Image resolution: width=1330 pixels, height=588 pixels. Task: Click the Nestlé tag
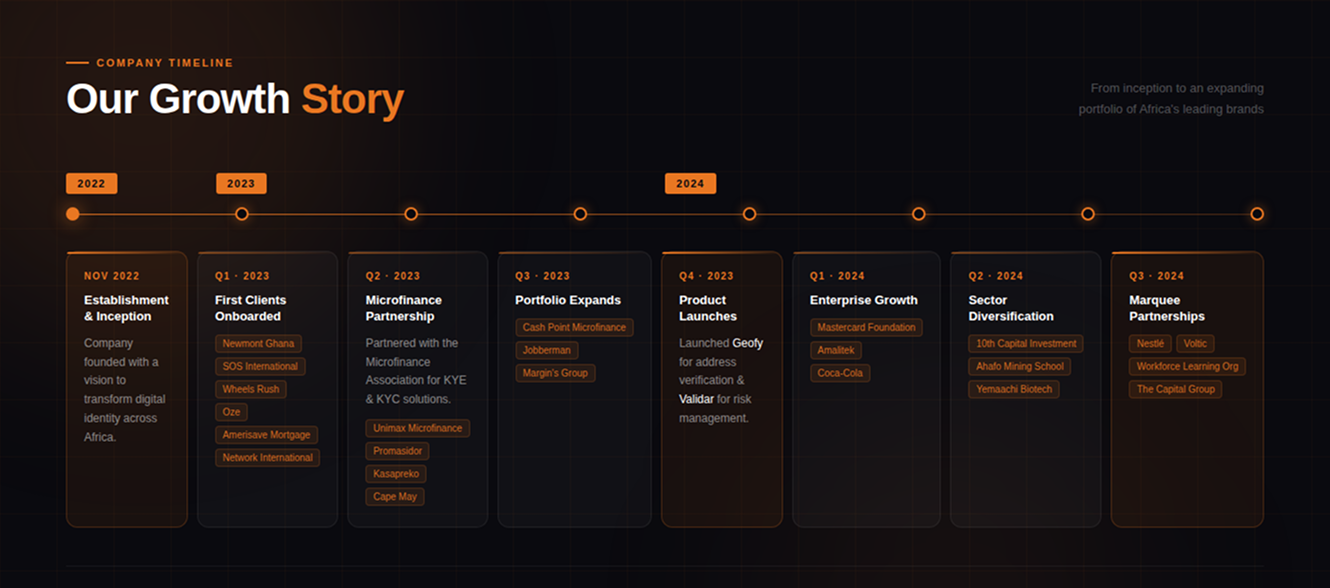click(x=1150, y=344)
